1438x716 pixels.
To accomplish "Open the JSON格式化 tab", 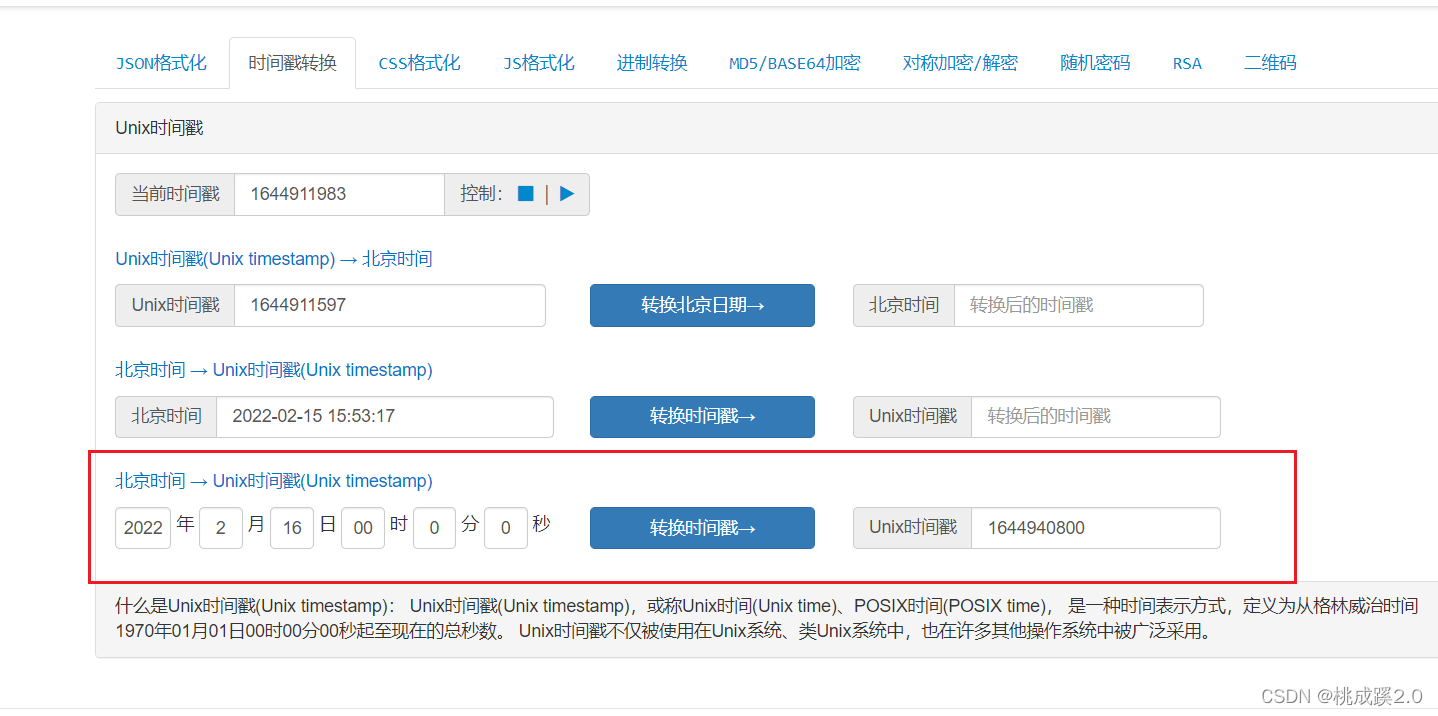I will 161,63.
